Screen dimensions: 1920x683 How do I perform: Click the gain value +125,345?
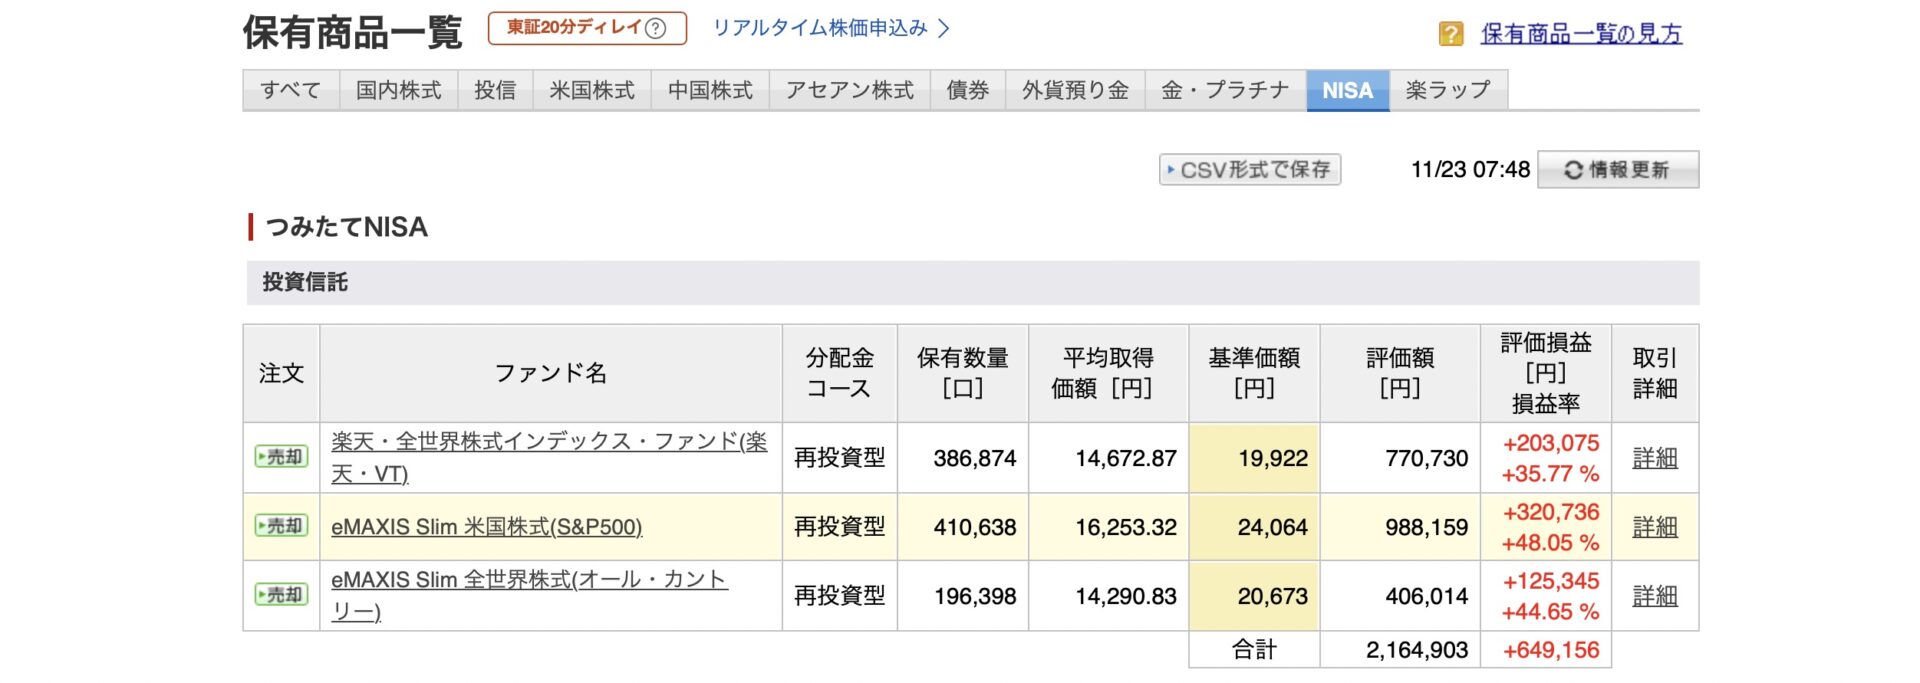click(x=1551, y=581)
